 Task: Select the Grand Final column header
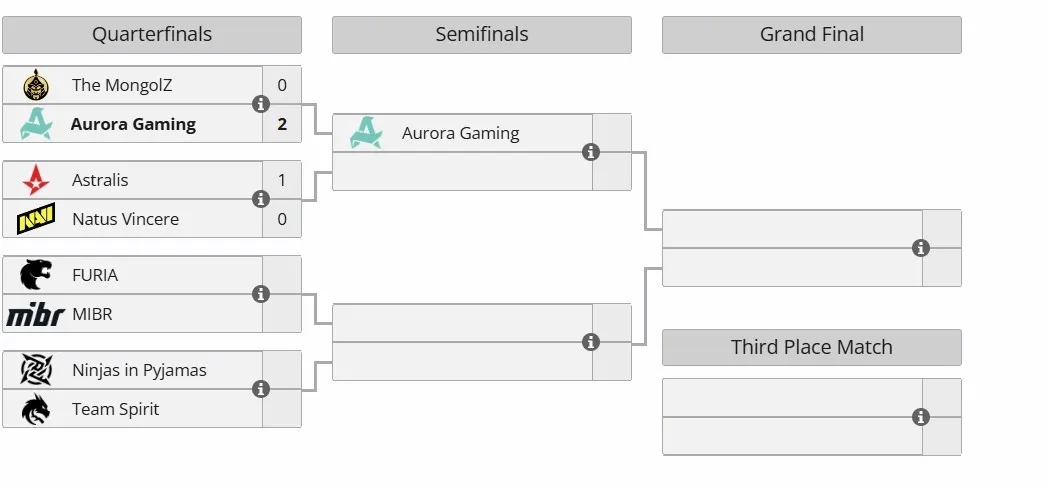pos(811,35)
